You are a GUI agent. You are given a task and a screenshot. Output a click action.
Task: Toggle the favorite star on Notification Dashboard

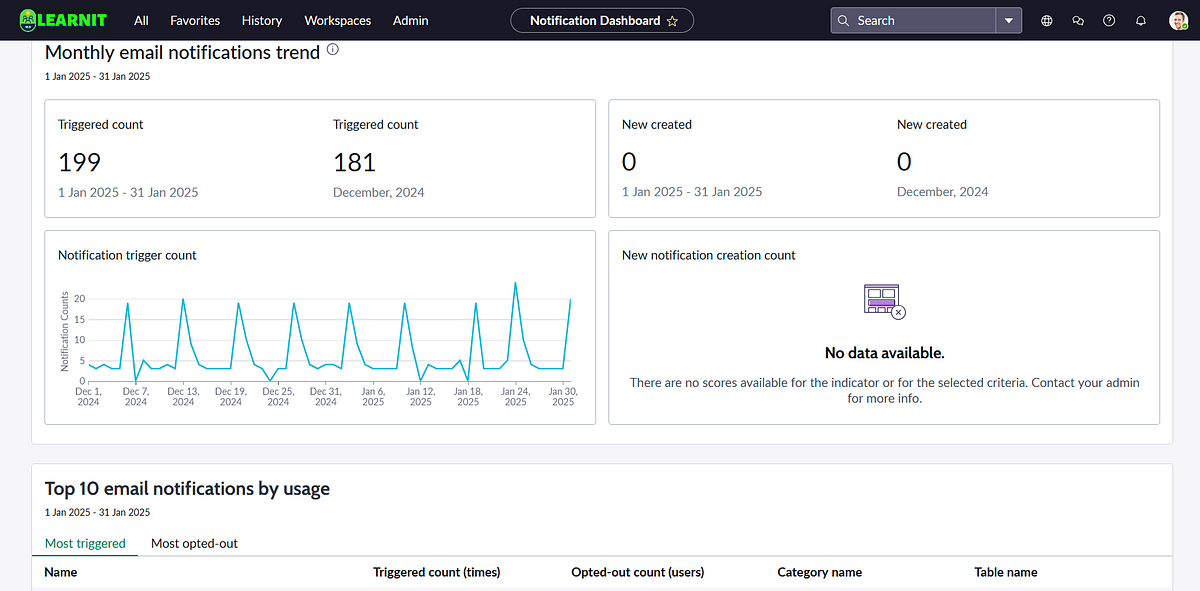point(673,20)
